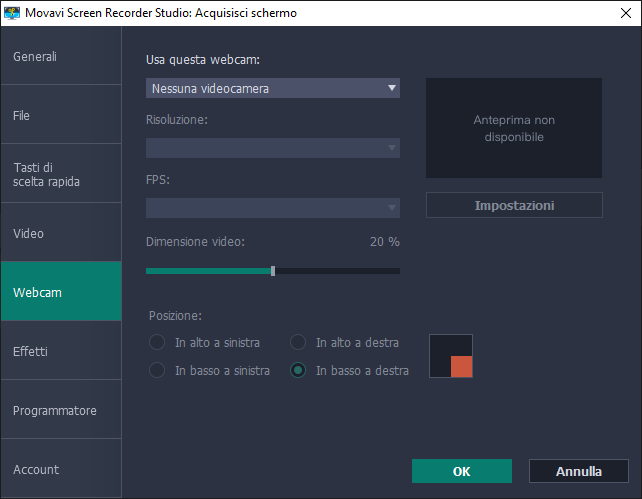Open the Generali tab

click(60, 56)
